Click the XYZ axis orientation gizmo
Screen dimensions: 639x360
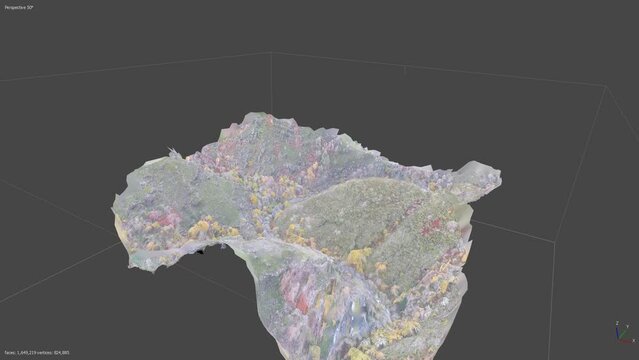click(x=625, y=332)
